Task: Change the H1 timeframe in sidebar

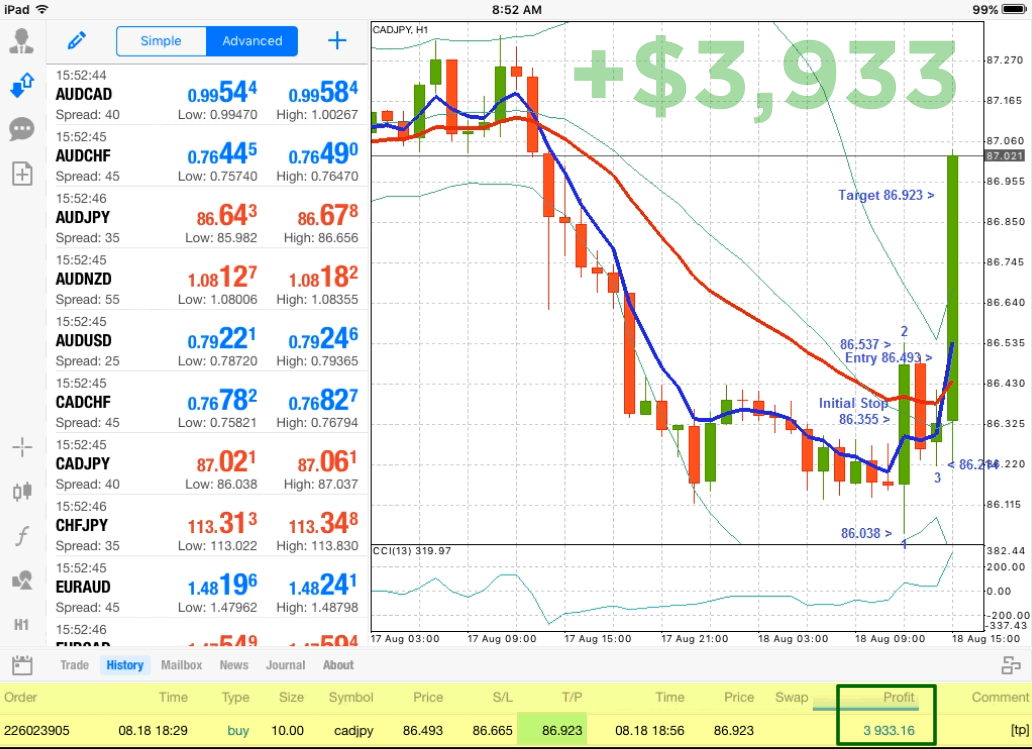Action: [x=22, y=625]
